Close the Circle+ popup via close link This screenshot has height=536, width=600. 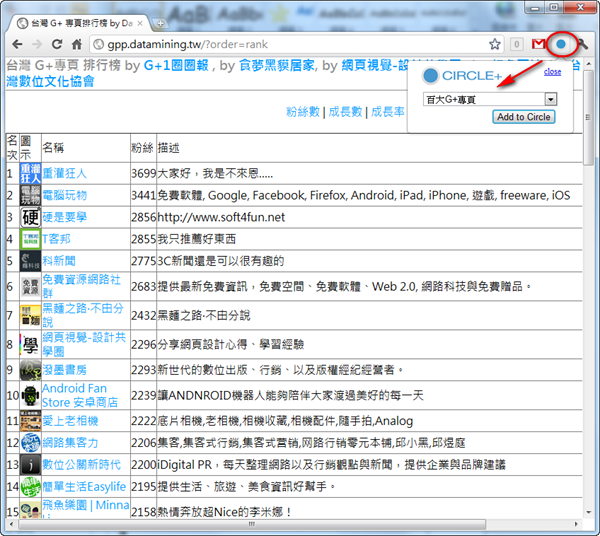[x=552, y=72]
